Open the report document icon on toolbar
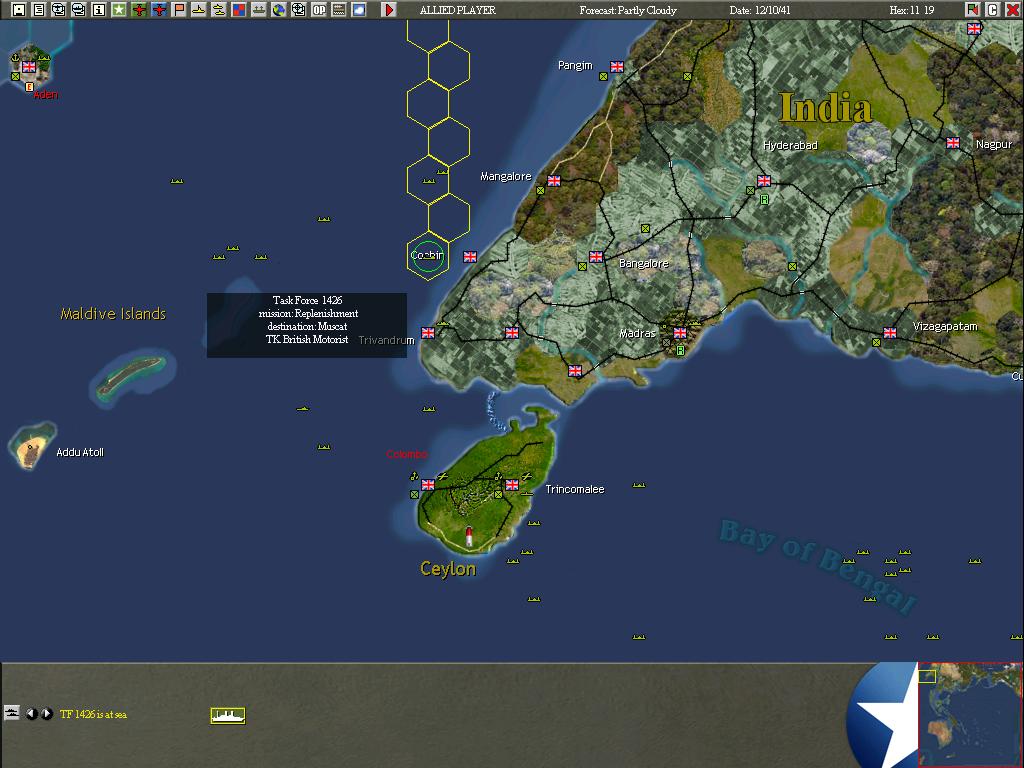The width and height of the screenshot is (1024, 768). point(38,8)
